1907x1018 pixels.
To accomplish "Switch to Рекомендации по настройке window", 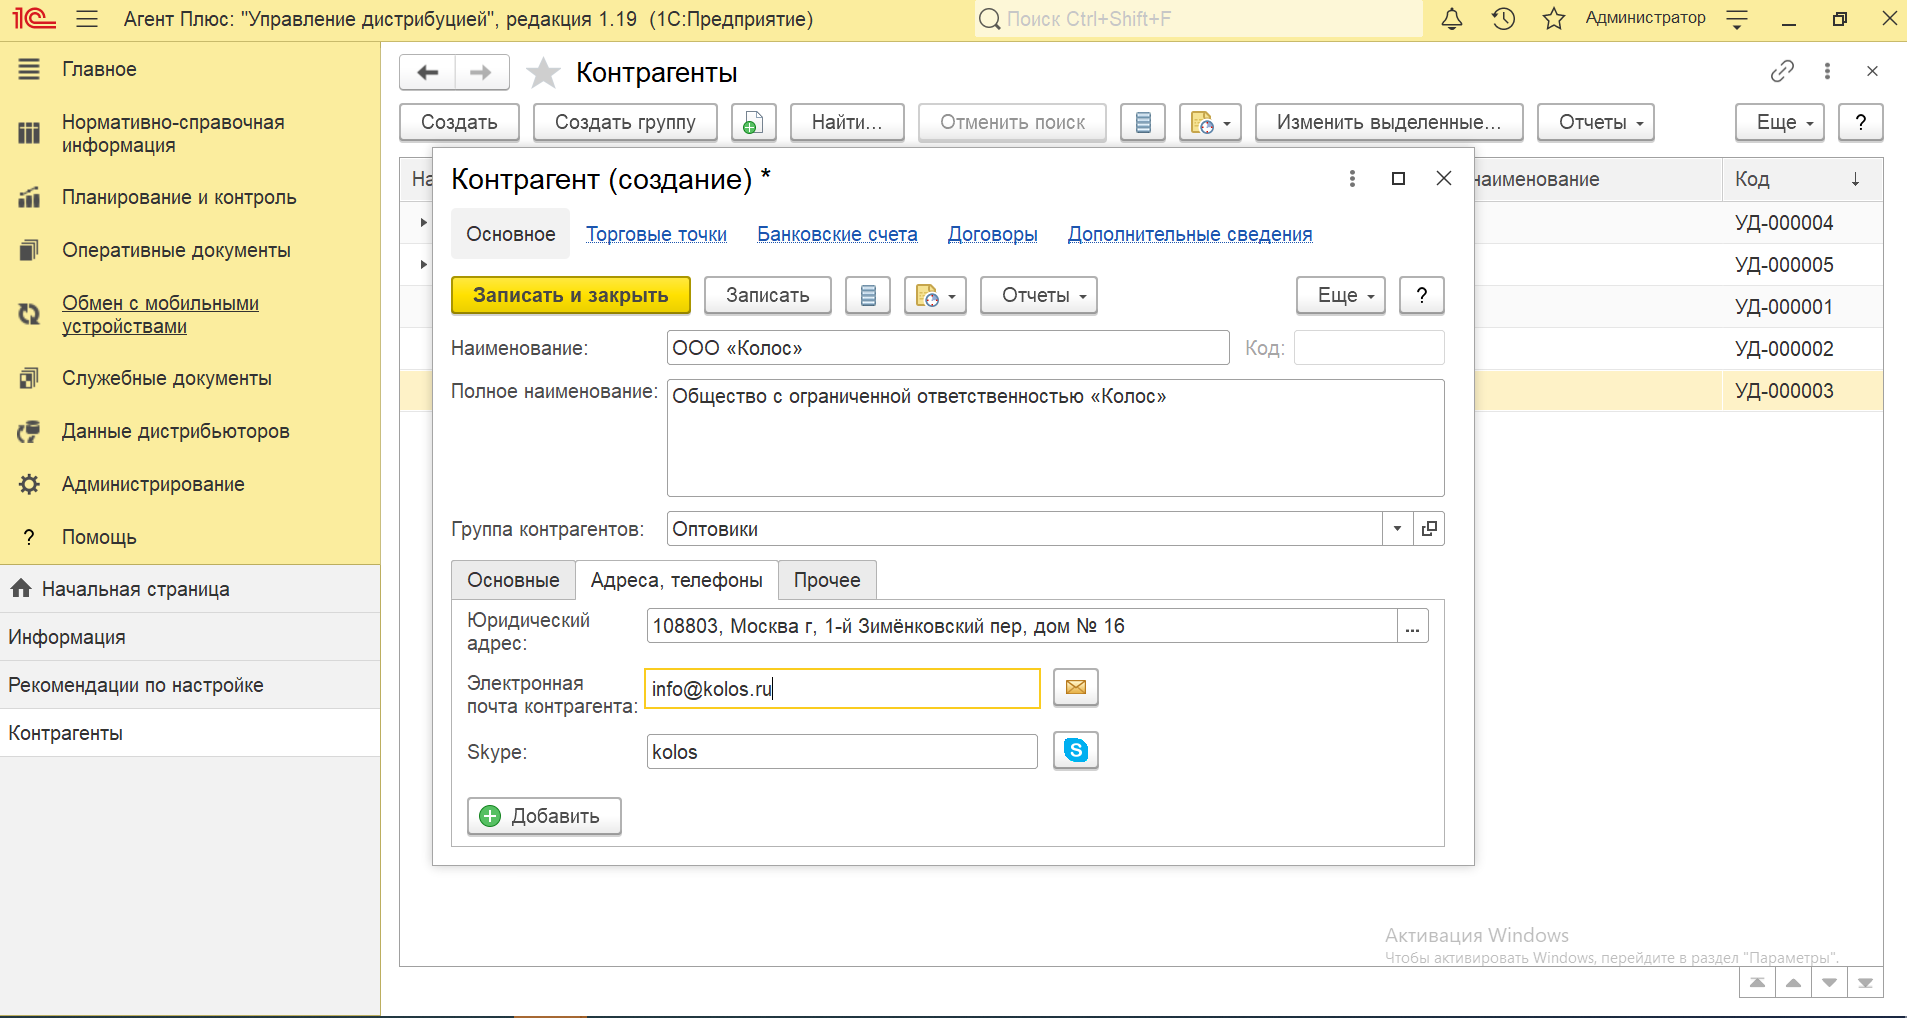I will click(x=190, y=685).
